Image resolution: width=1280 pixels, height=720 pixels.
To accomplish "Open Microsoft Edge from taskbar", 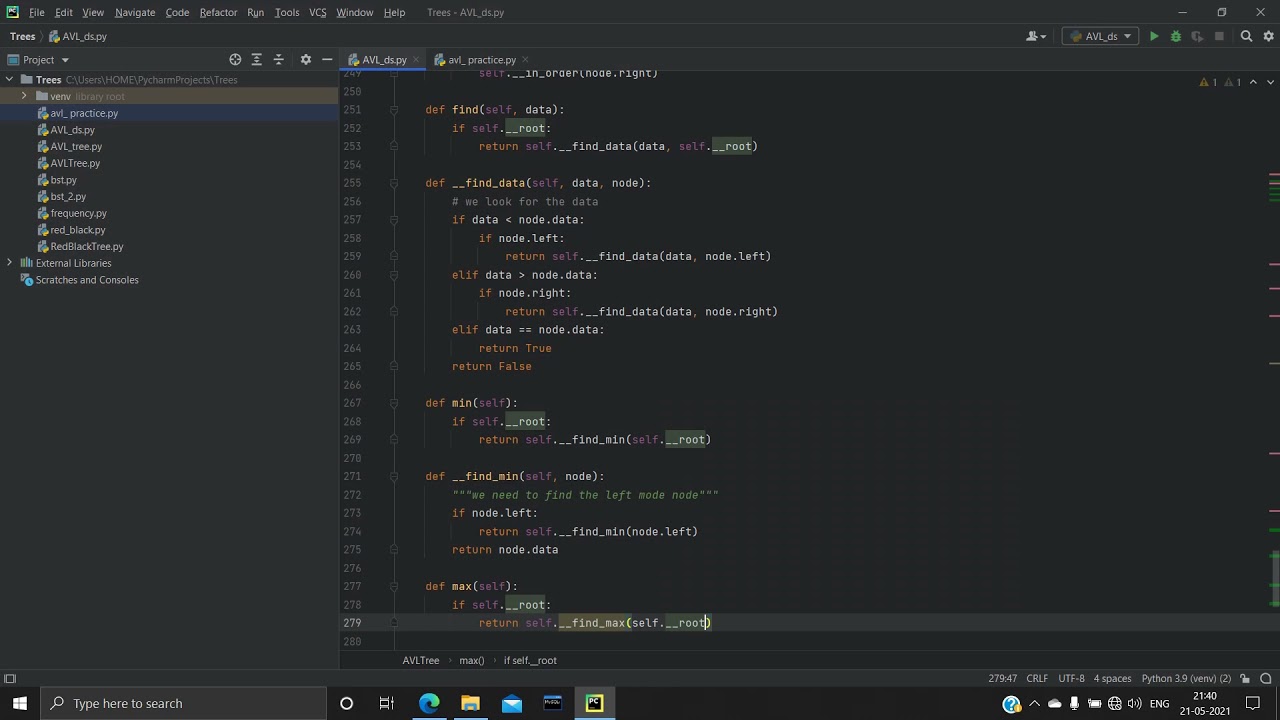I will 429,703.
